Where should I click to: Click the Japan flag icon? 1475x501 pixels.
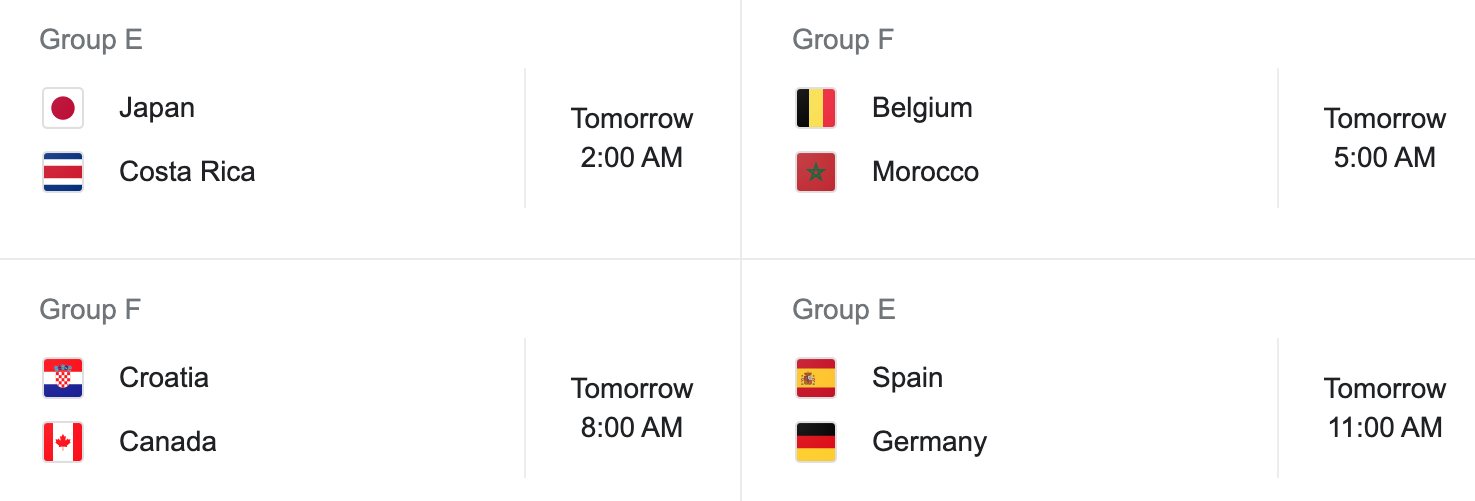pyautogui.click(x=63, y=108)
